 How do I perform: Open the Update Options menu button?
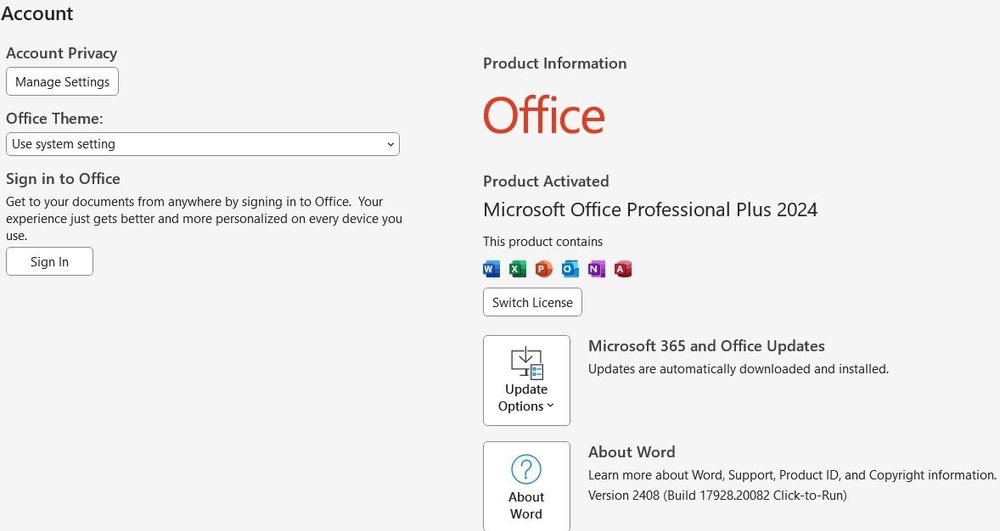[x=527, y=381]
